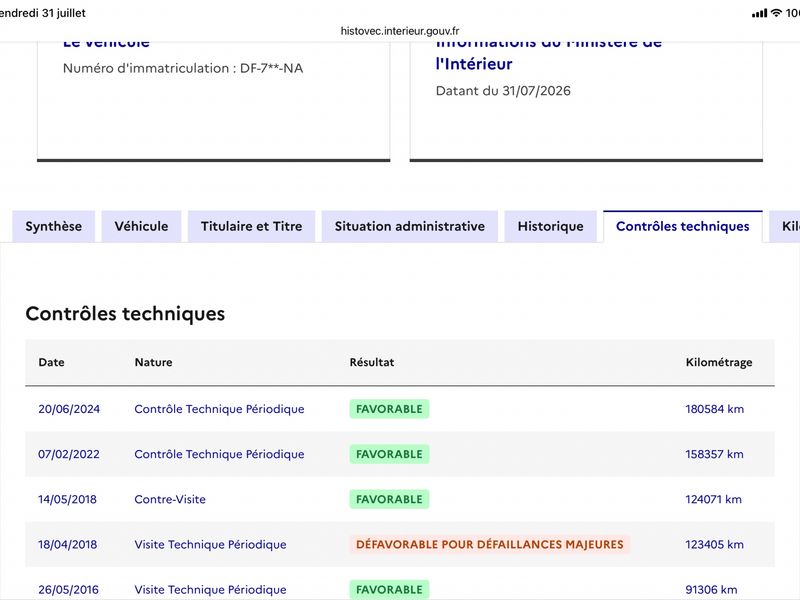Click the 124071 km mileage value

pyautogui.click(x=713, y=499)
